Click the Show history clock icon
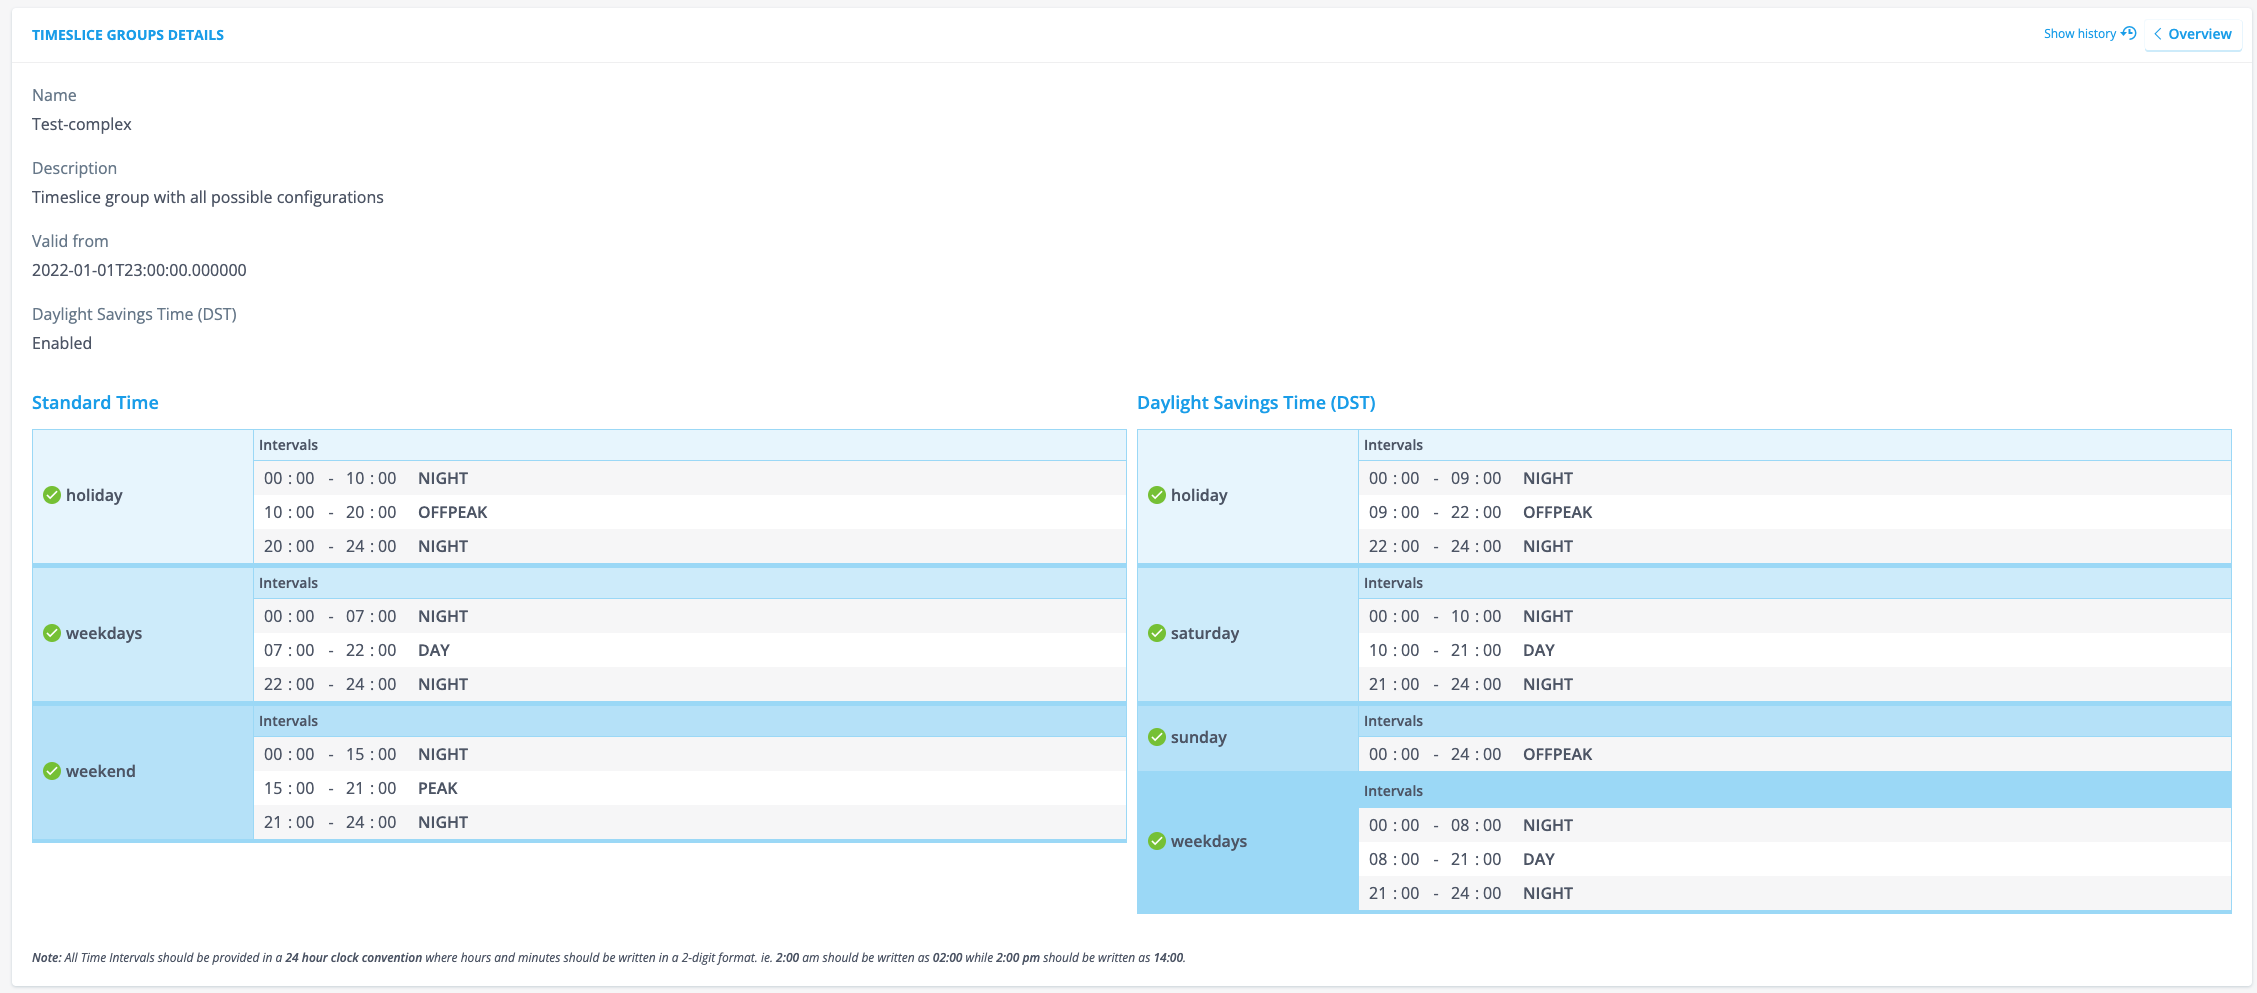The height and width of the screenshot is (993, 2257). pos(2128,33)
